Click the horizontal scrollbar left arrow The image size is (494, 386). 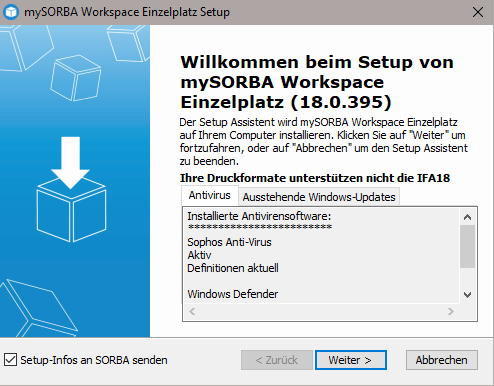pos(192,312)
